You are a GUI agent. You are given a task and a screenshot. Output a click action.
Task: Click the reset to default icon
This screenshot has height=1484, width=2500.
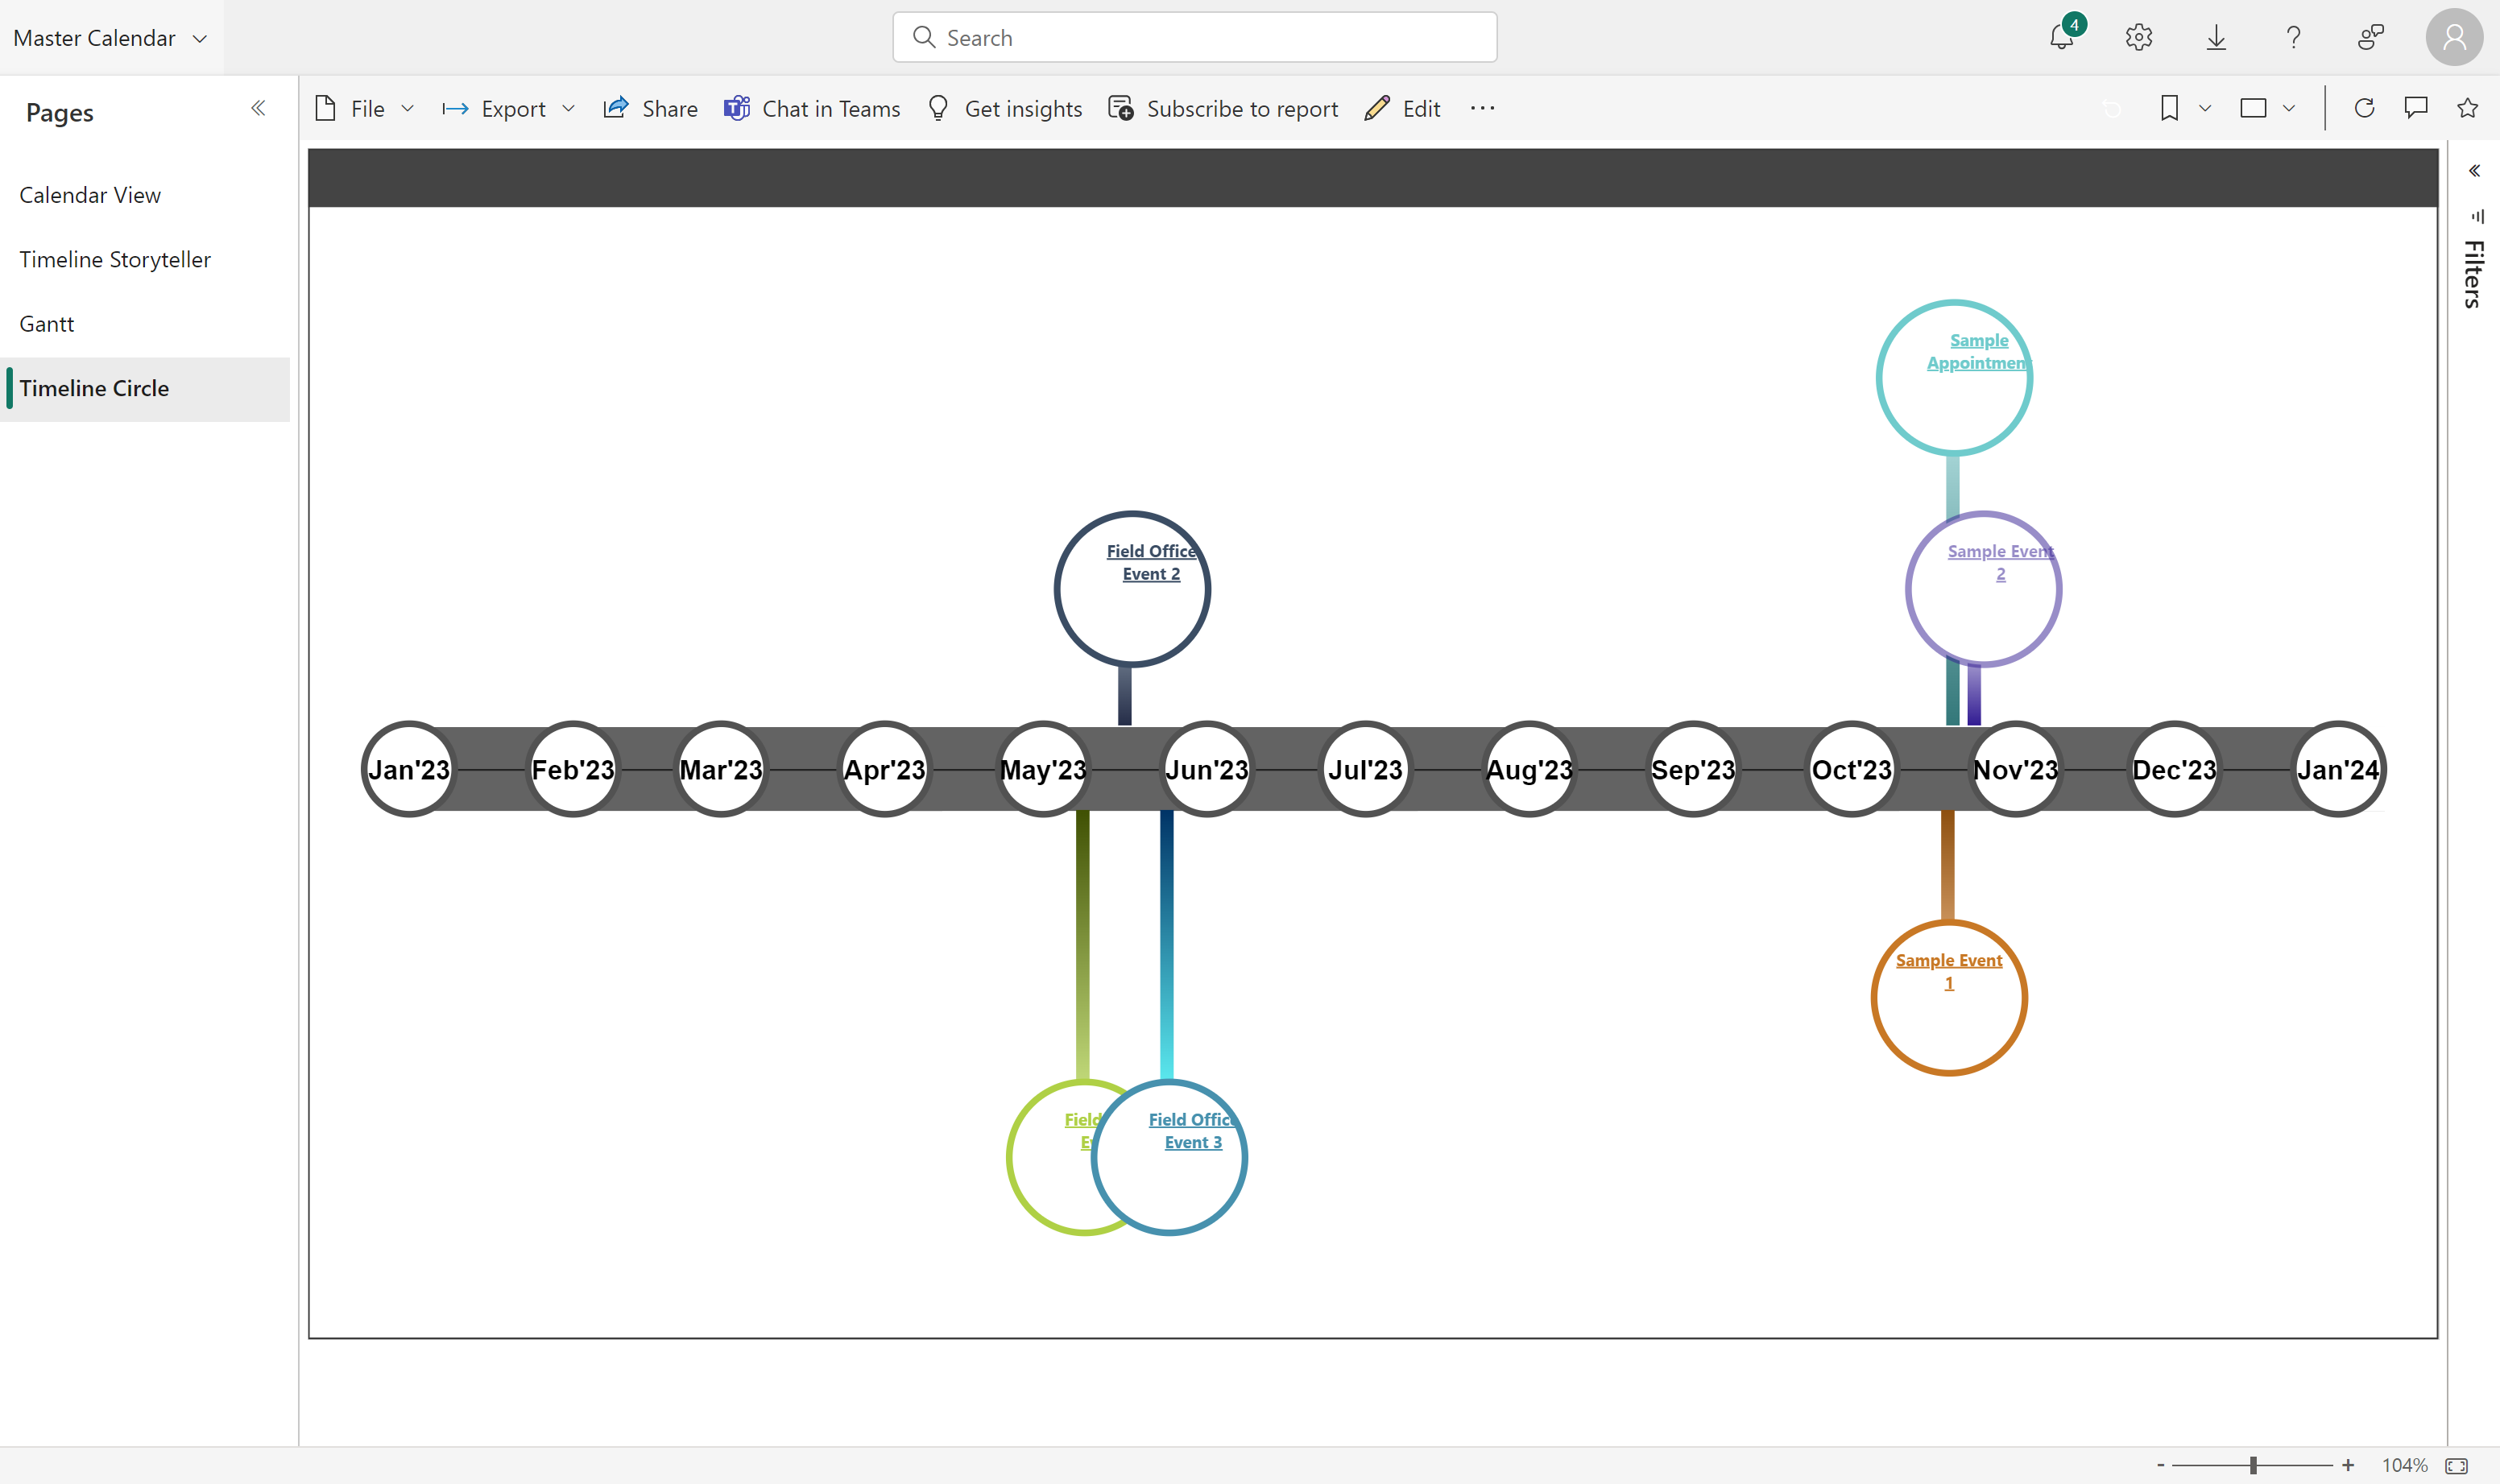pyautogui.click(x=2112, y=108)
